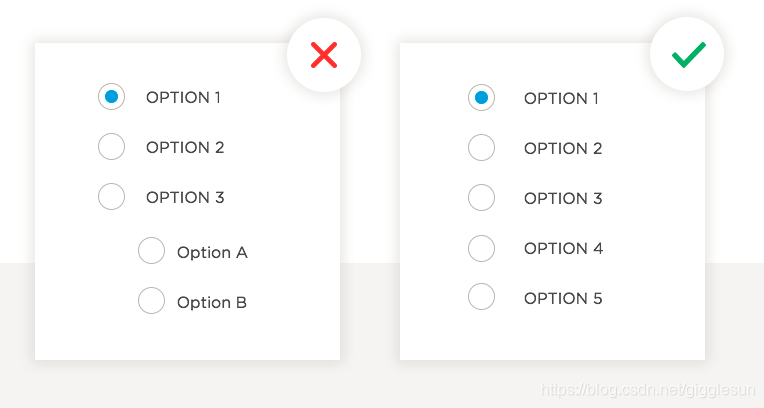Open the blog.csdn.net/gigglesun watermark link
The height and width of the screenshot is (408, 764).
coord(648,389)
